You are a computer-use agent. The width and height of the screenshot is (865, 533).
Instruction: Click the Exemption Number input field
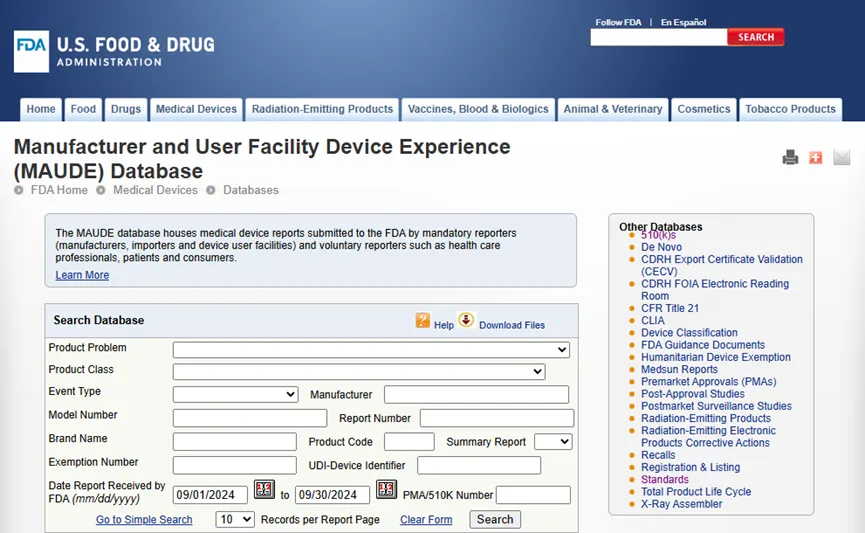tap(234, 465)
